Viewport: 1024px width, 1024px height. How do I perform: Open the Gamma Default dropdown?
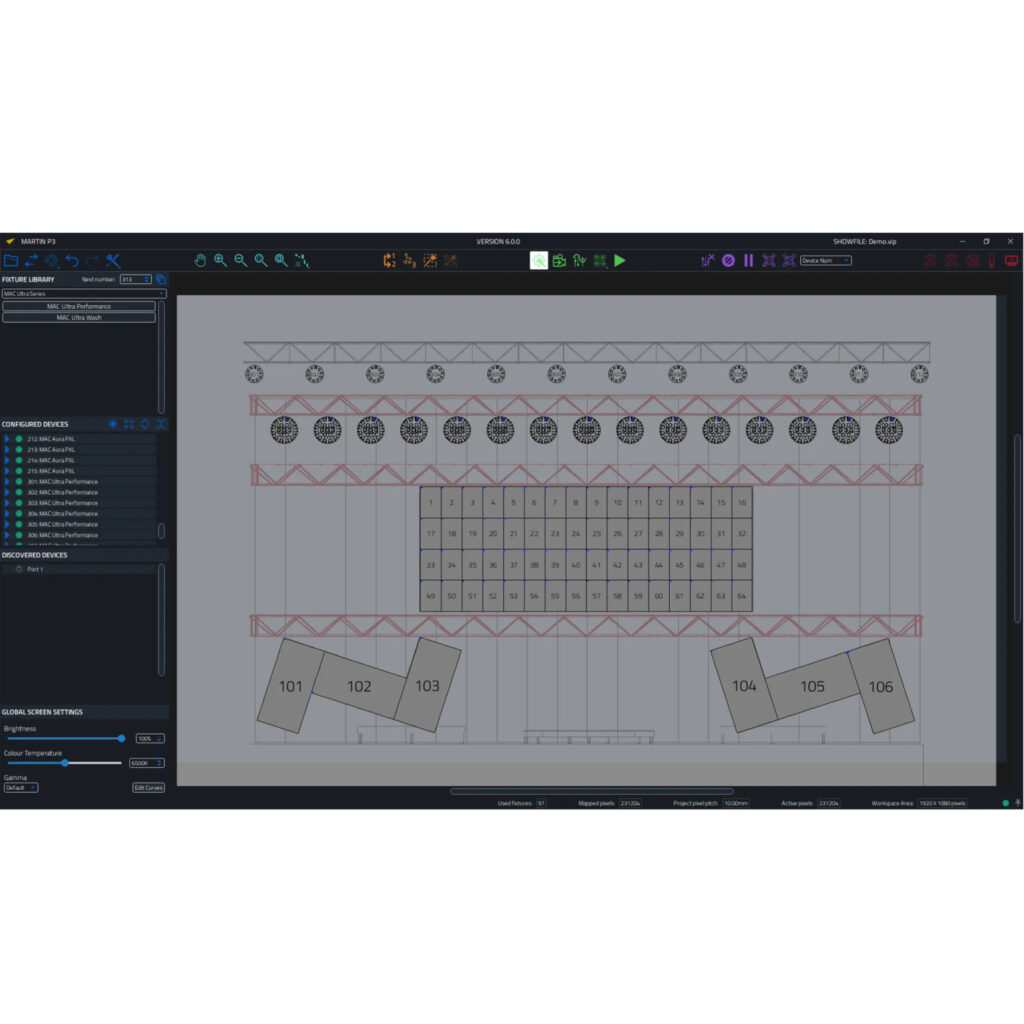pyautogui.click(x=20, y=787)
